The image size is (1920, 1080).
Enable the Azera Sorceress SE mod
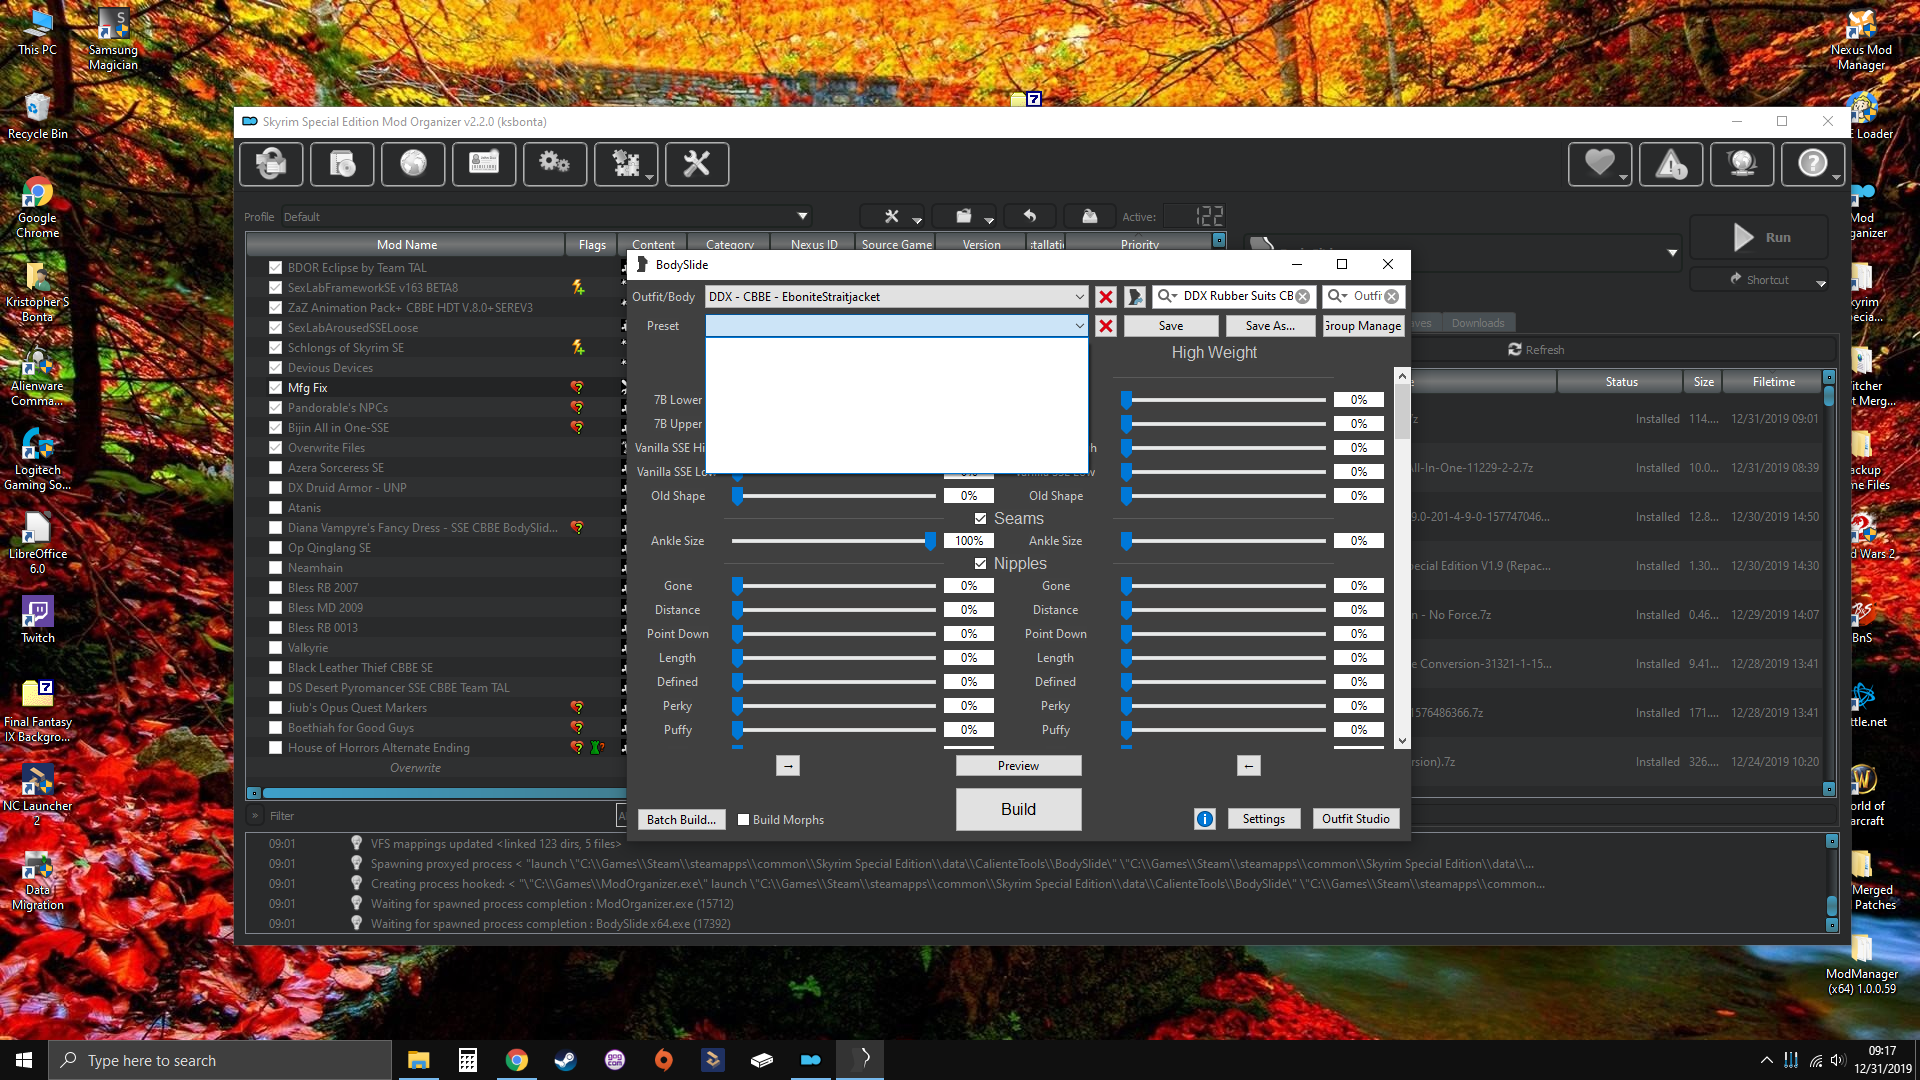275,468
